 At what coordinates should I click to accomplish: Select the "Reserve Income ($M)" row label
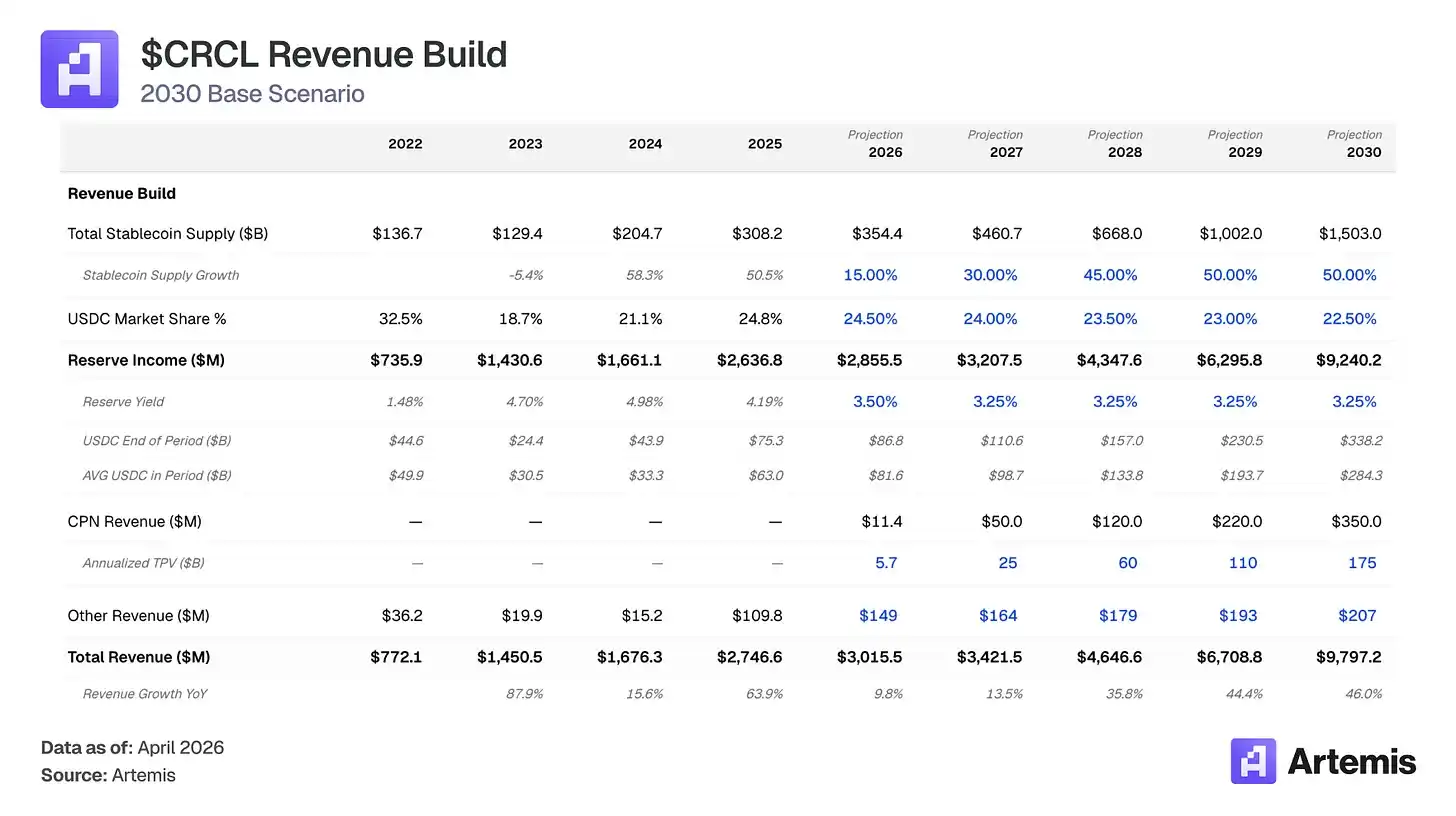(x=146, y=360)
